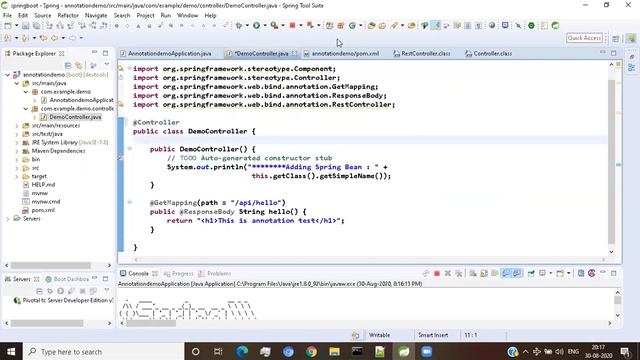Screen dimensions: 640x360
Task: Click Remove All Terminated Launches icon
Action: tap(458, 273)
